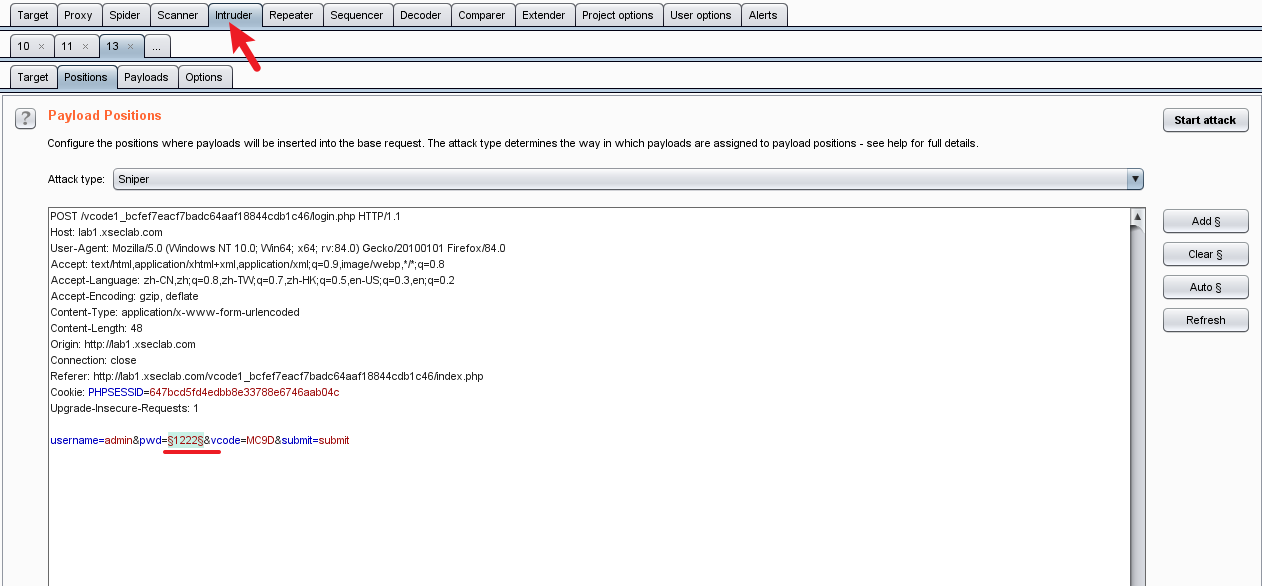The image size is (1262, 586).
Task: Click the Connection: close line
Action: coord(93,360)
